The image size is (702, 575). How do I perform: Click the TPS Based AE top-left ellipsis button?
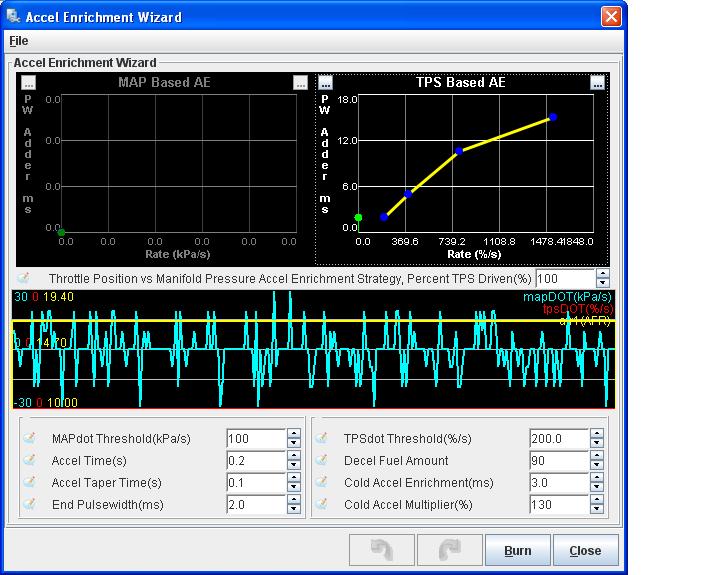click(x=325, y=83)
